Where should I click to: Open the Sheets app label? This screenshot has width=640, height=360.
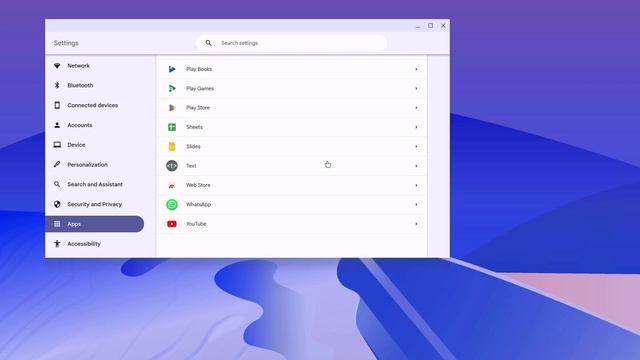(x=194, y=127)
